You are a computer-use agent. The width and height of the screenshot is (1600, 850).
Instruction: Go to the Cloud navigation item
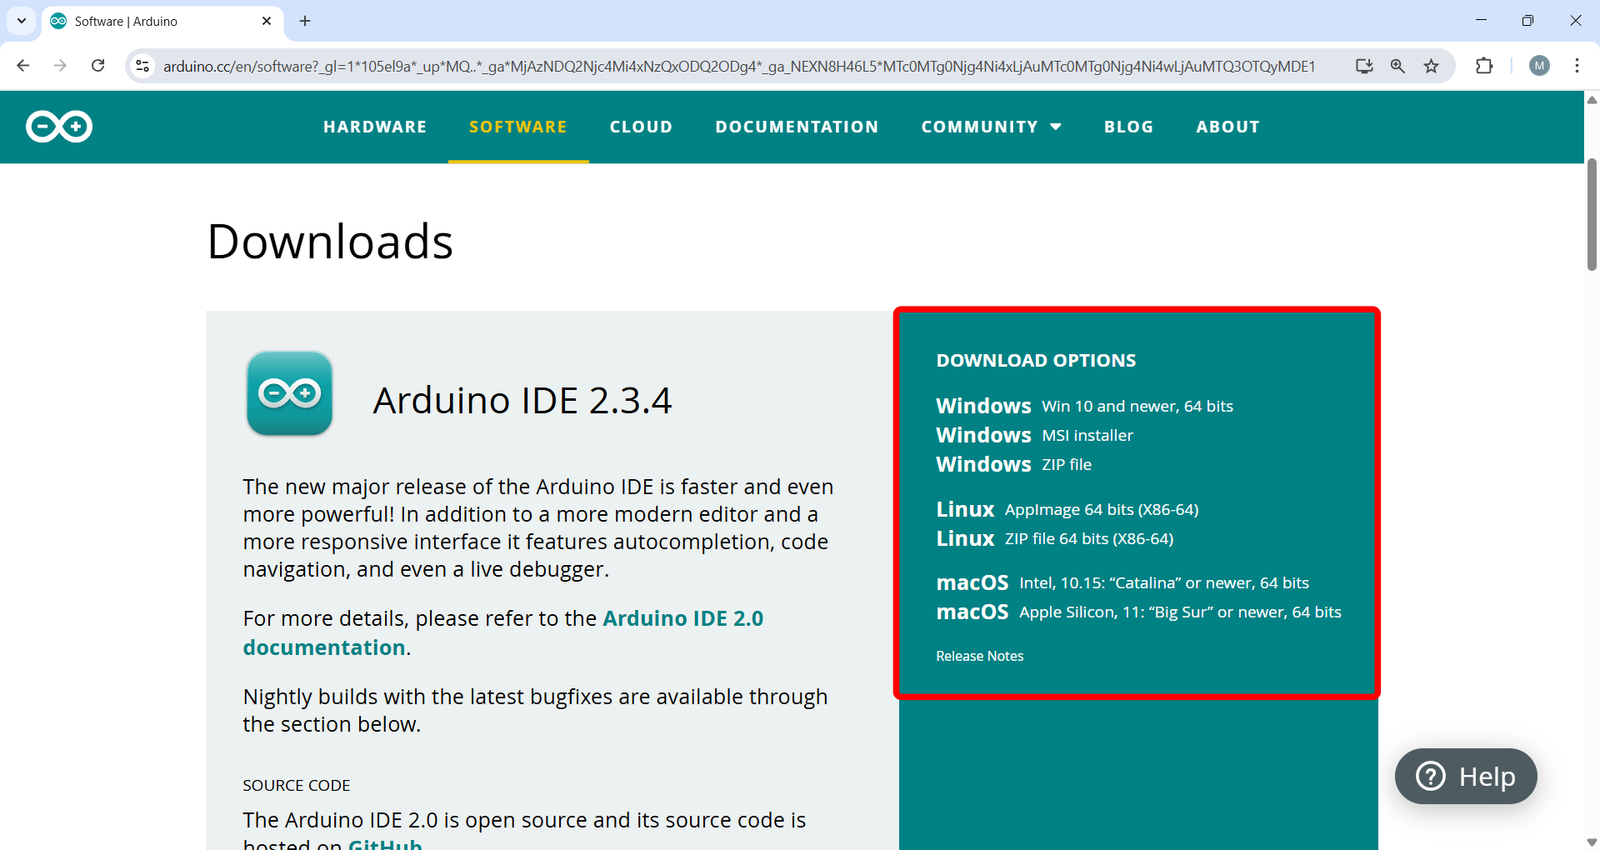[x=641, y=127]
